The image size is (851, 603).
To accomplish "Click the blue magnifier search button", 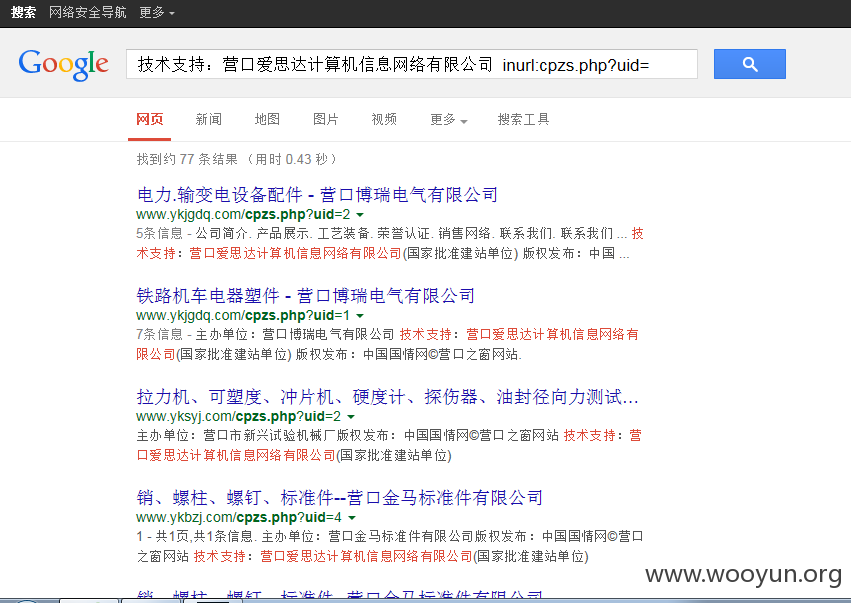I will tap(750, 64).
